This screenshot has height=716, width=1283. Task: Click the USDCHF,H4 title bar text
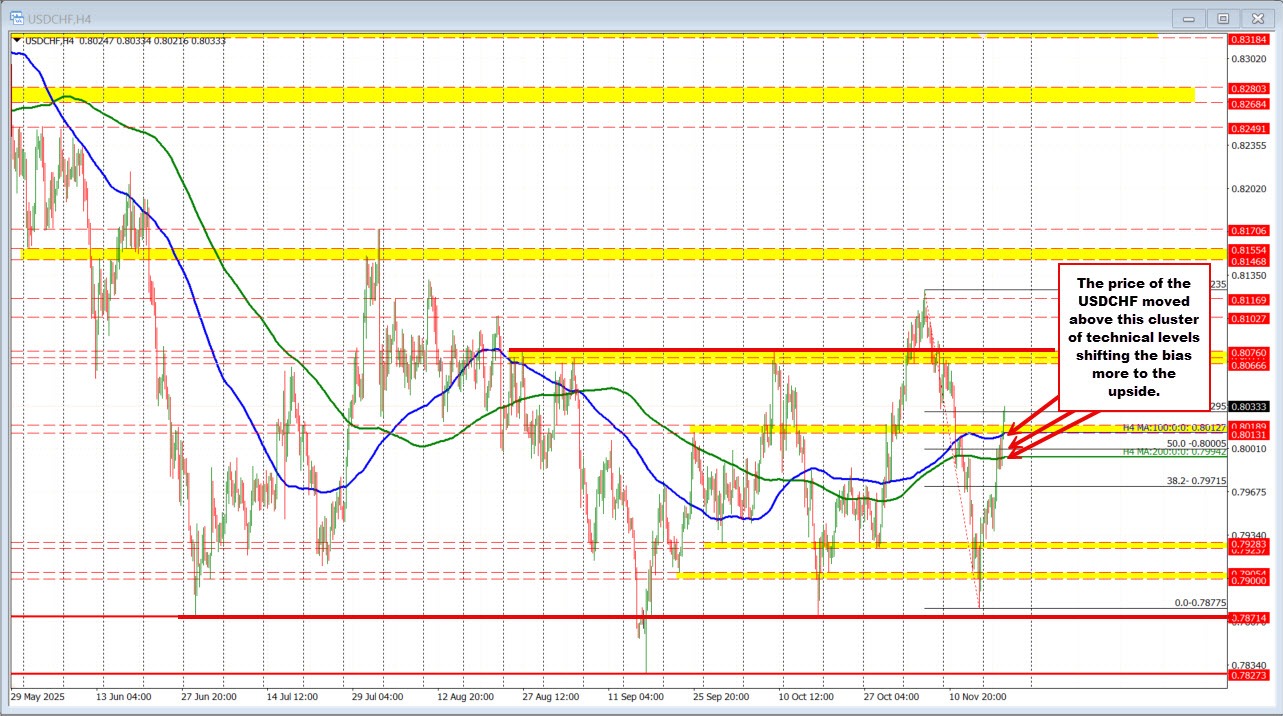pyautogui.click(x=60, y=17)
